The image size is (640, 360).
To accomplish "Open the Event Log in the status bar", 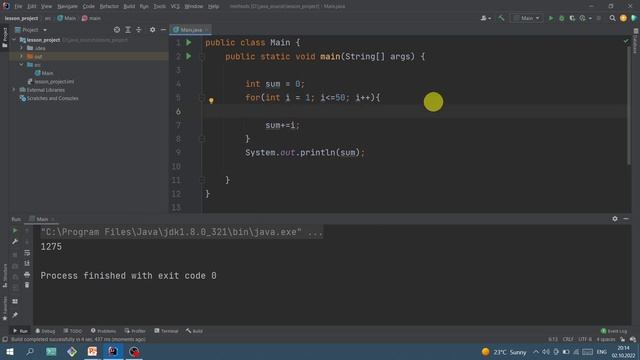I will point(614,331).
